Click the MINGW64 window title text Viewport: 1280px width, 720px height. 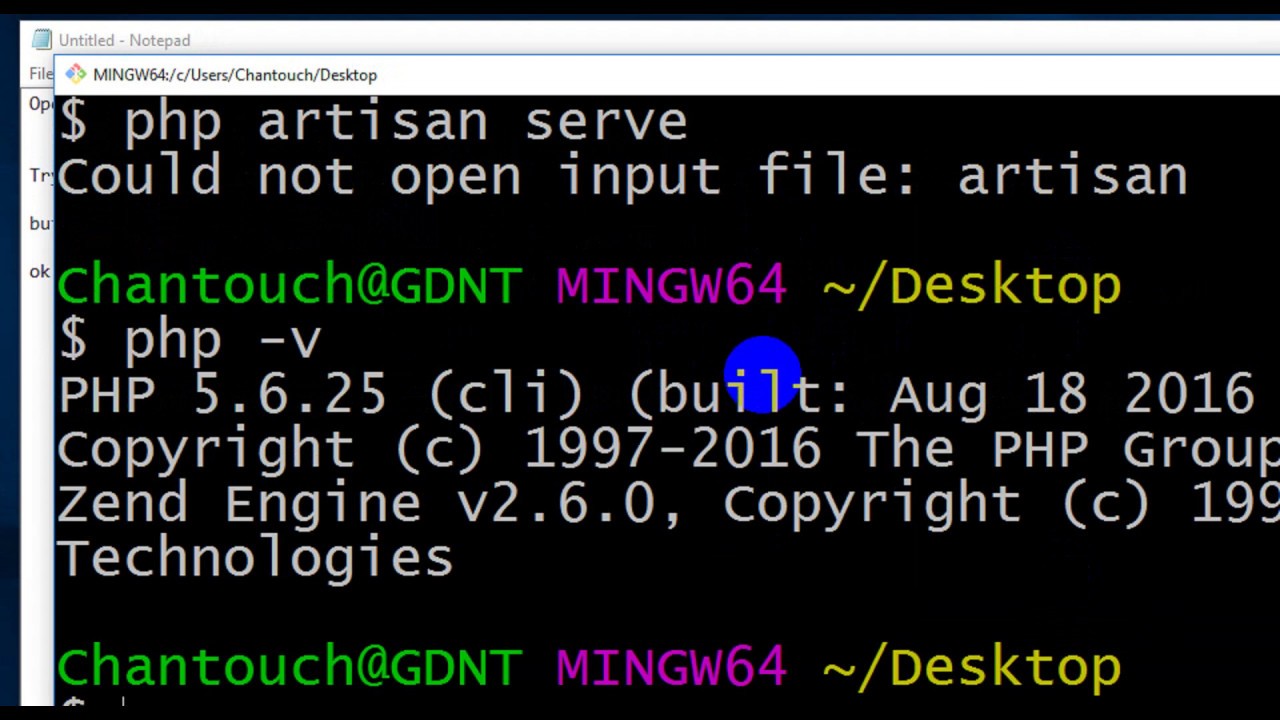point(235,75)
